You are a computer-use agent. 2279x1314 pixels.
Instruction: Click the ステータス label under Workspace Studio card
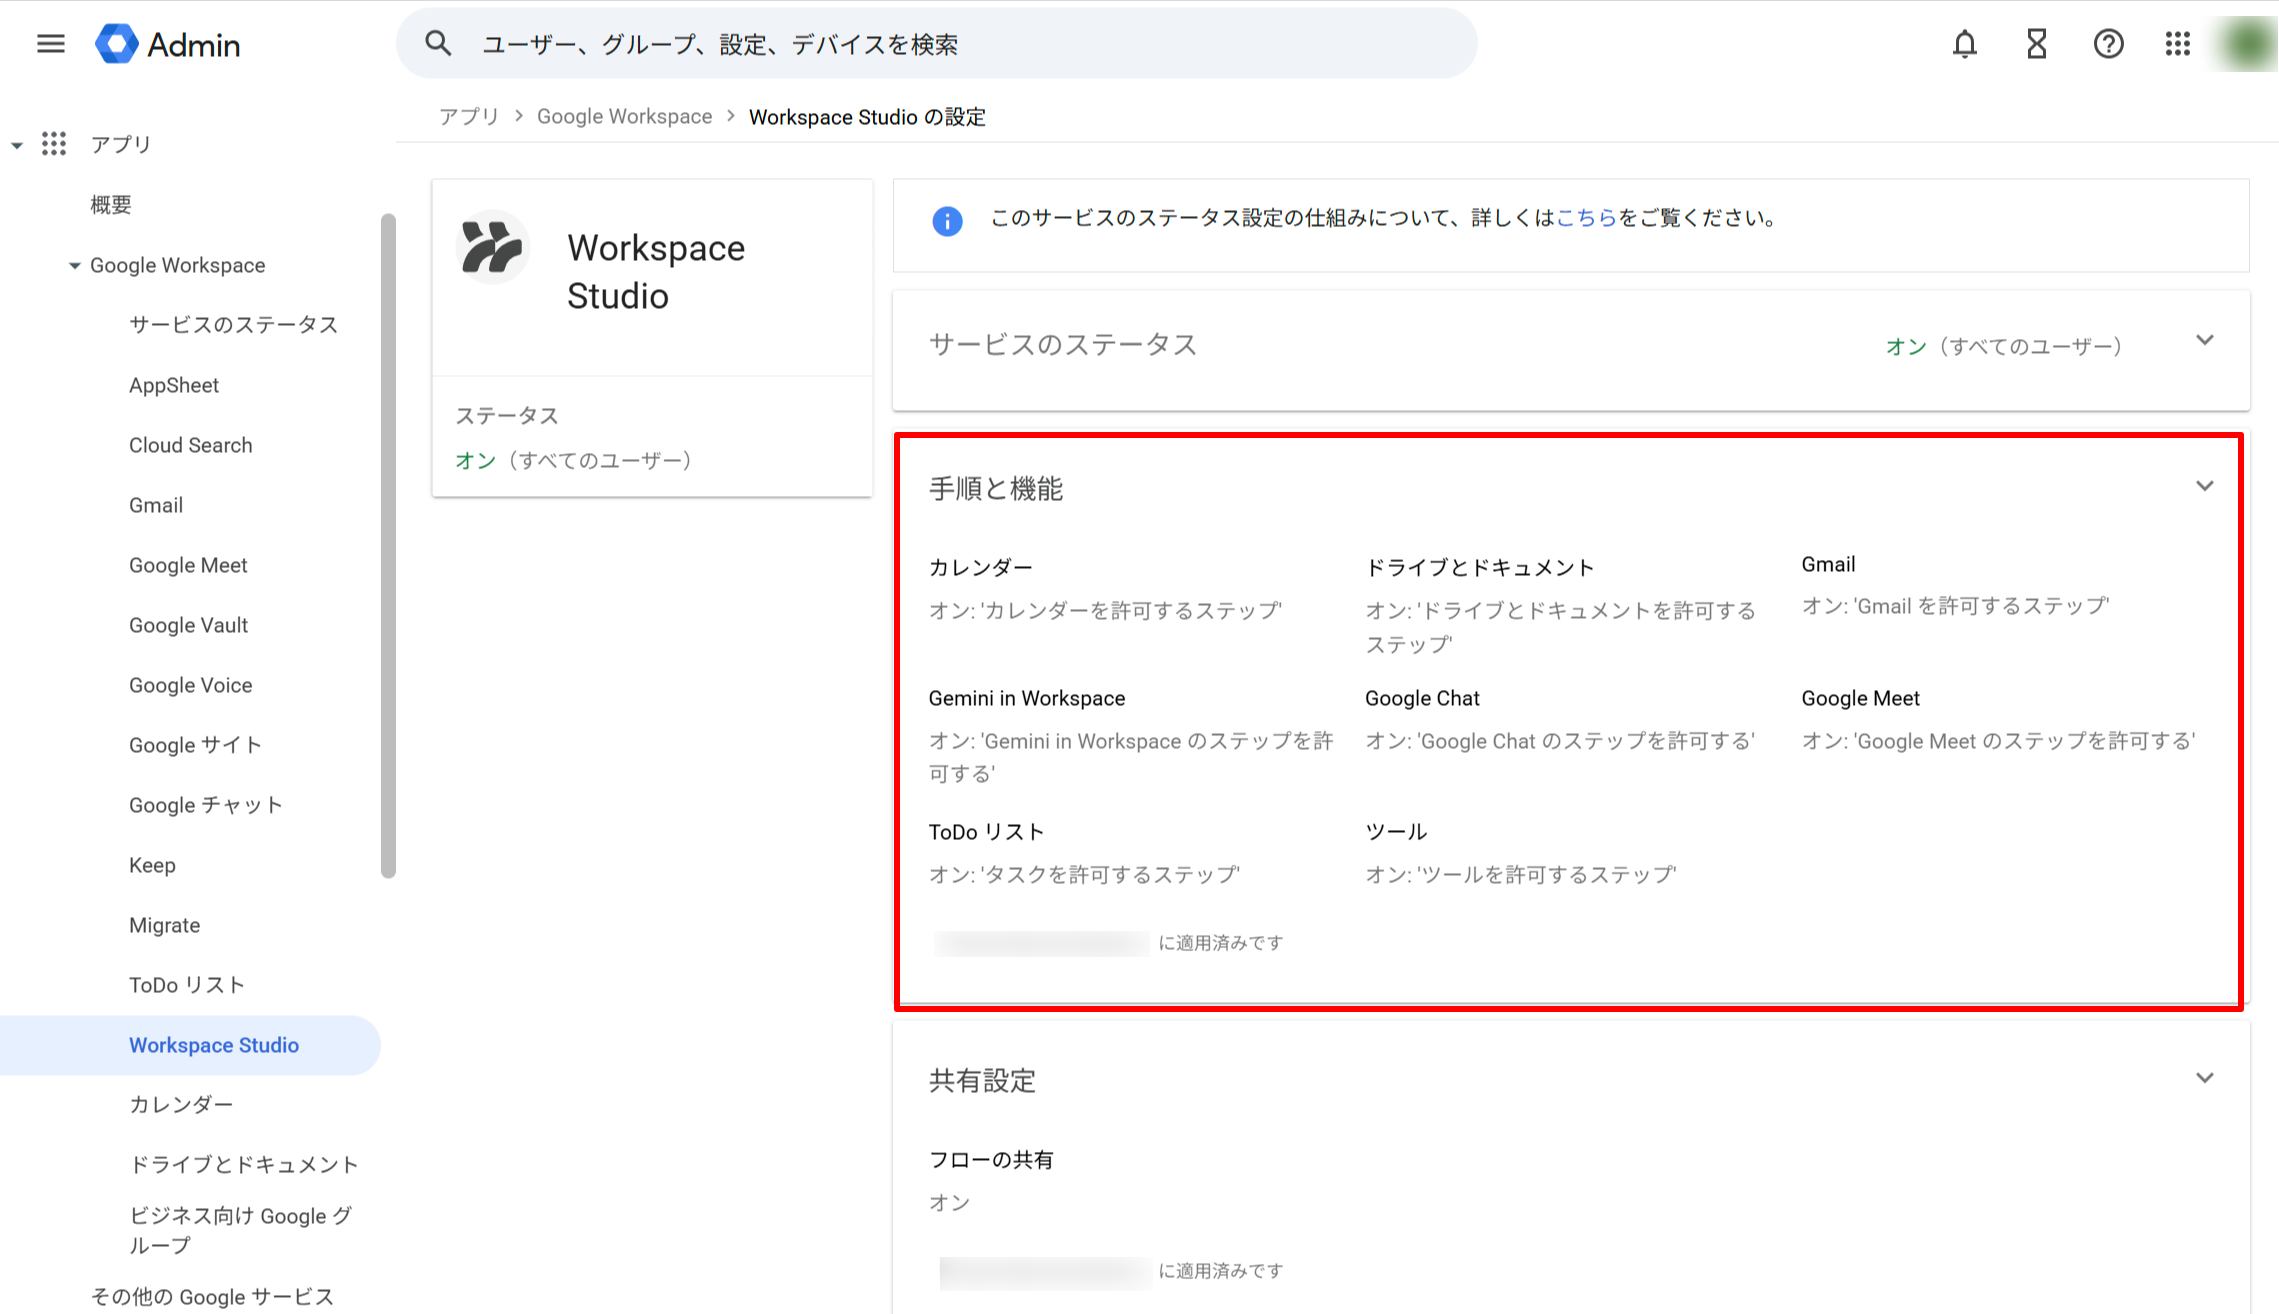coord(507,416)
